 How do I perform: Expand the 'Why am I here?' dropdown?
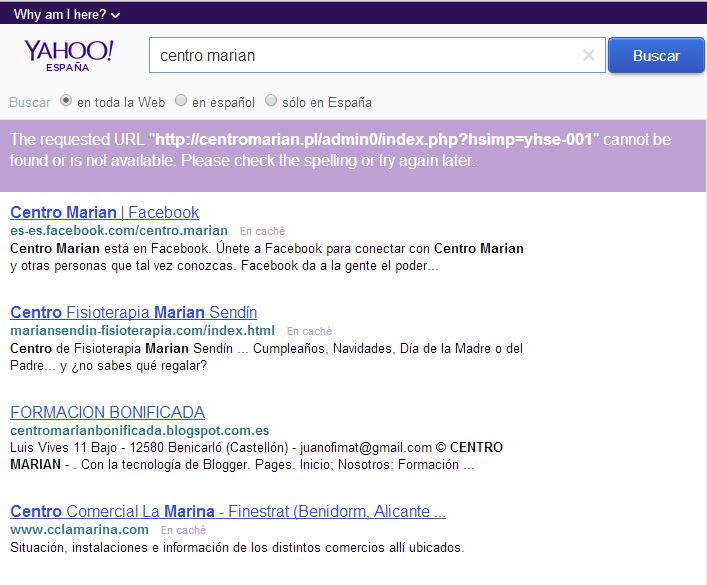pos(67,14)
